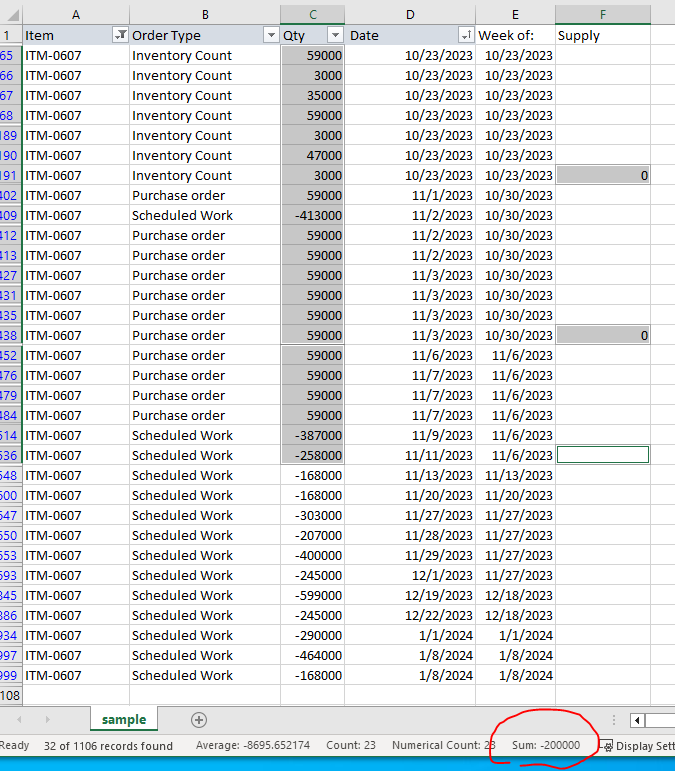Click the three-dot tab bar resize handle
Screen dimensions: 675x771
pyautogui.click(x=614, y=720)
